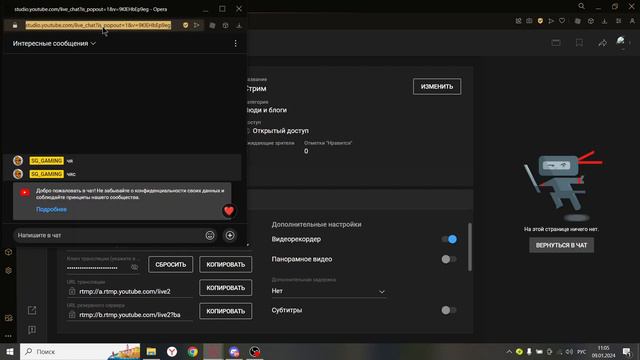Expand the Интересные сообщения chat filter dropdown
The image size is (640, 360).
coord(54,43)
